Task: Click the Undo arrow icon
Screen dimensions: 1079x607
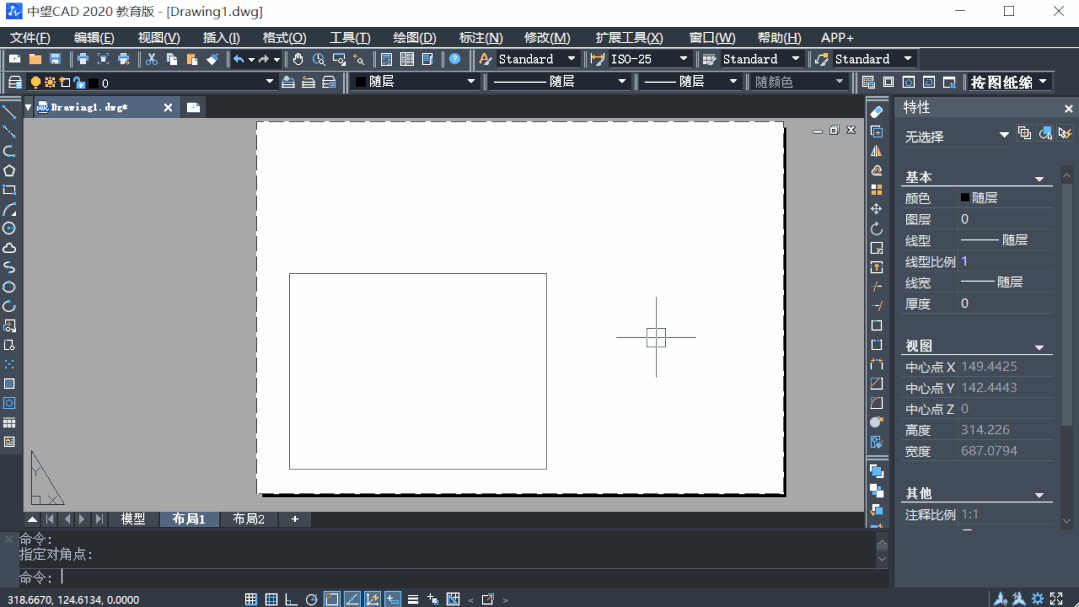Action: pyautogui.click(x=238, y=59)
